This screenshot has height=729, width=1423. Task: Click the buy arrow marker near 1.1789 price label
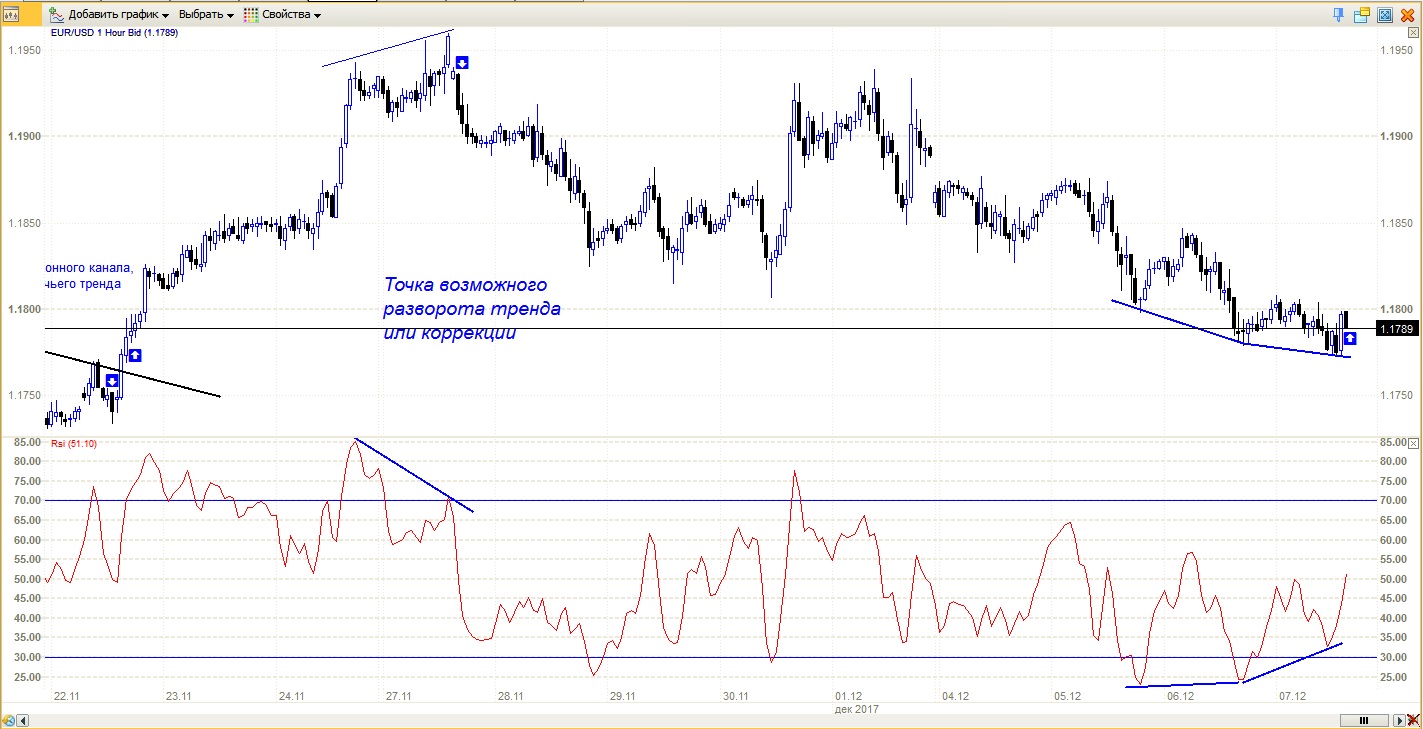tap(1350, 338)
